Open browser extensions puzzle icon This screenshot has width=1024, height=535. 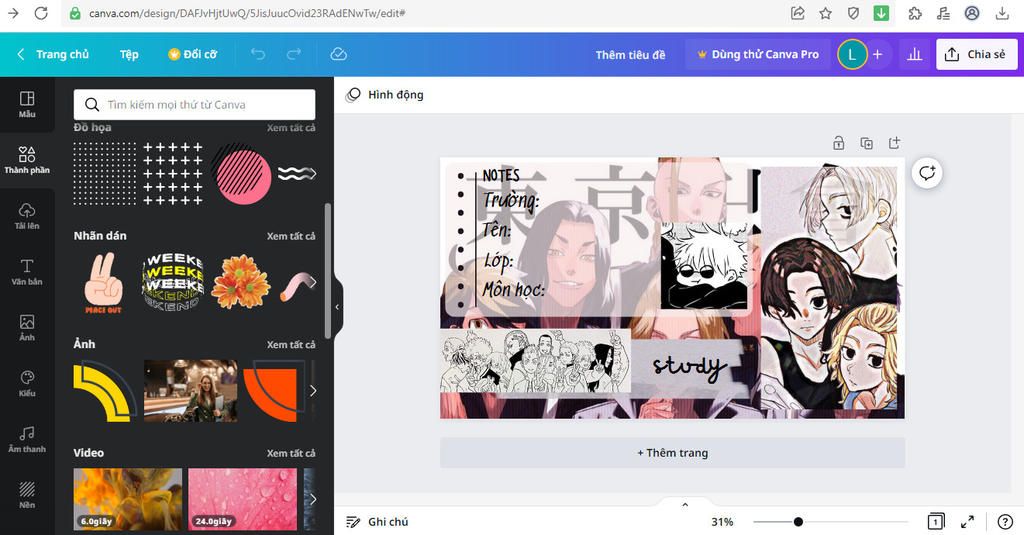(915, 13)
